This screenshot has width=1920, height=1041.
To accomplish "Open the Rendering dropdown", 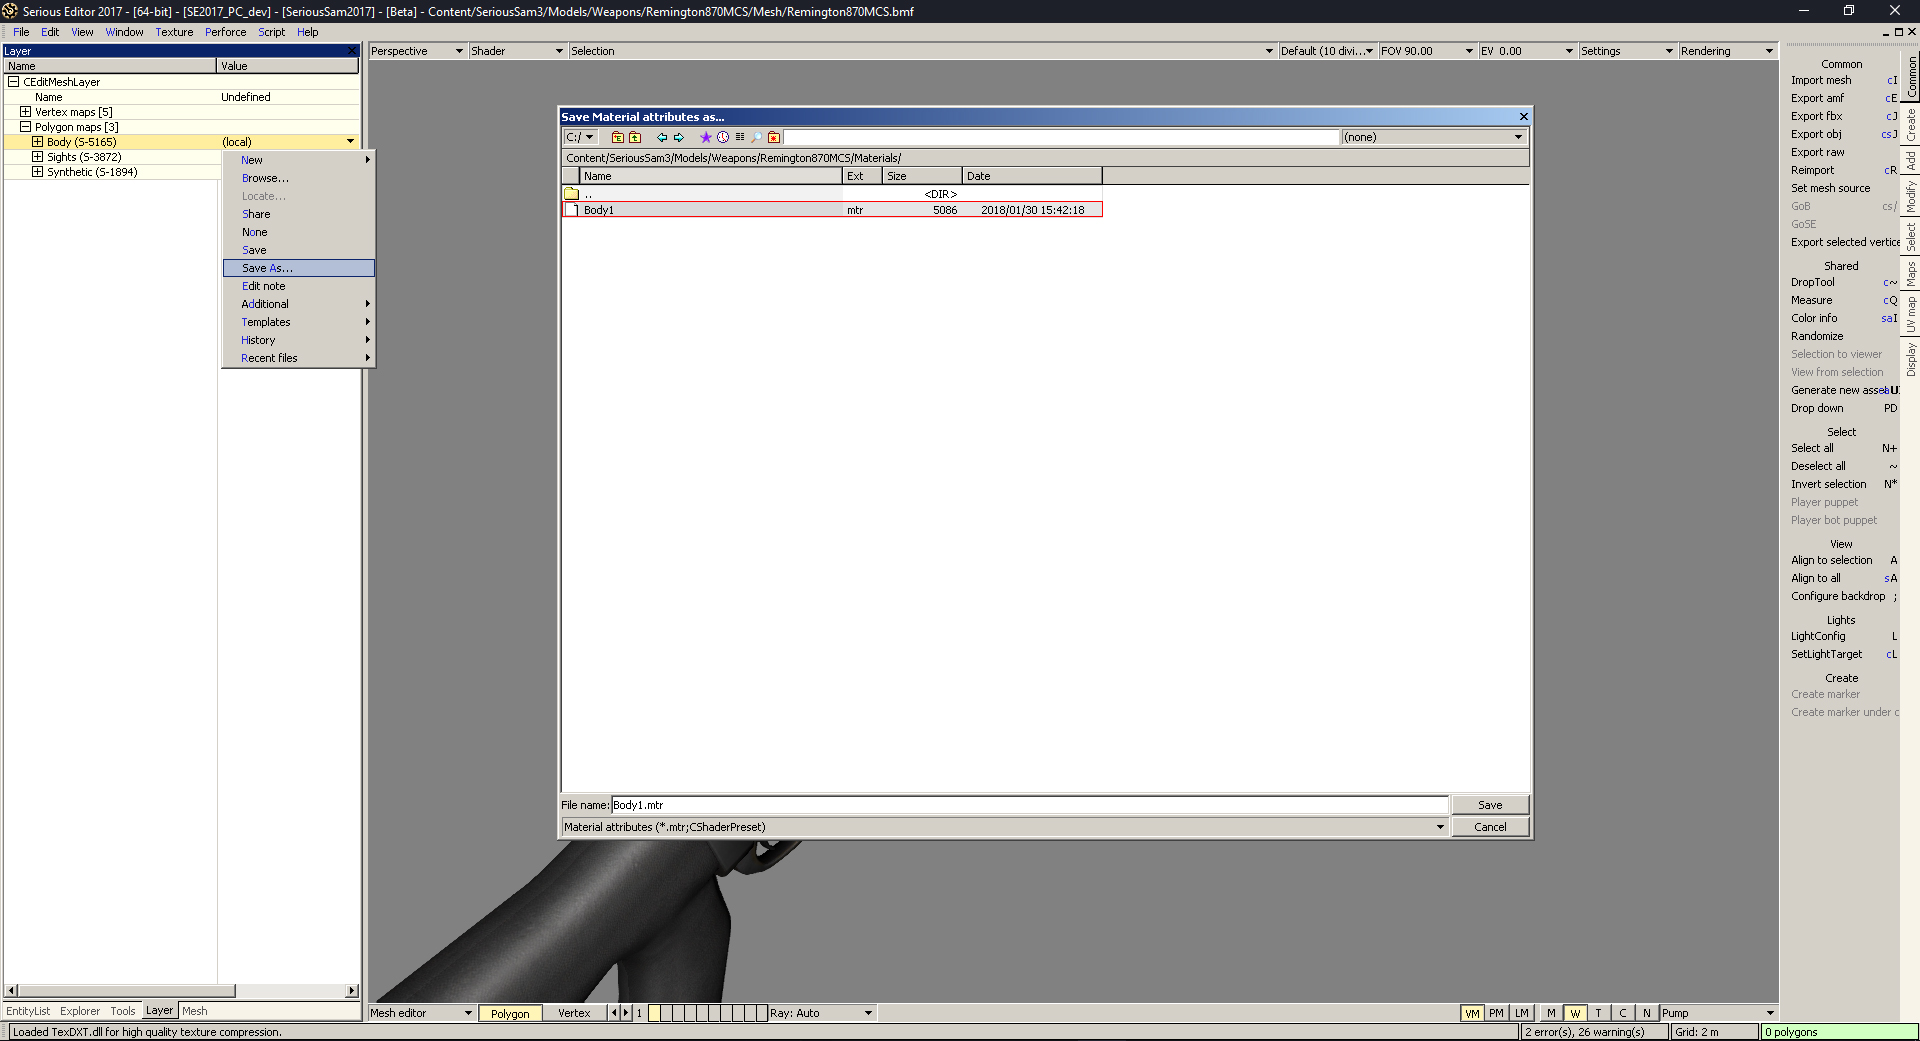I will (1727, 51).
